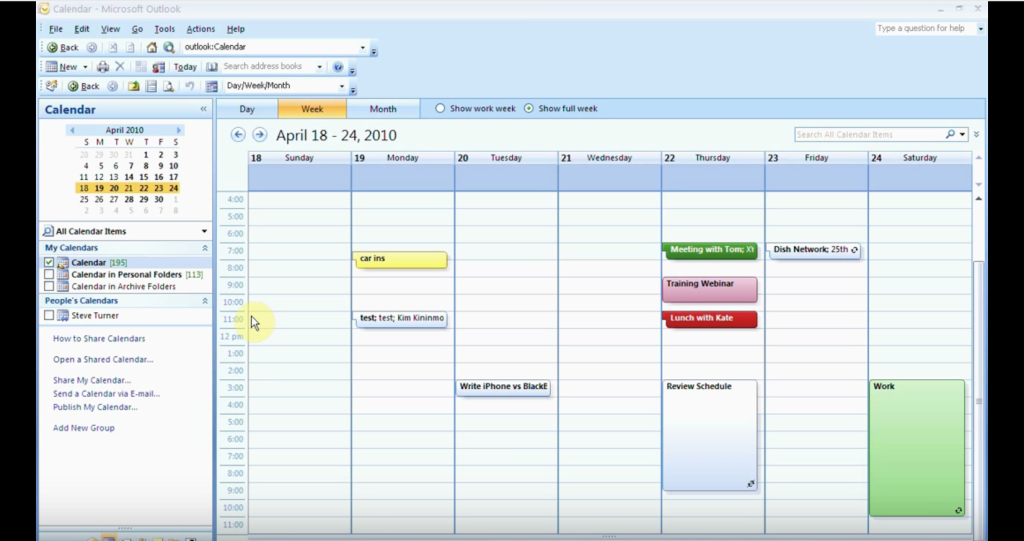The image size is (1024, 541).
Task: Open the Edit menu
Action: pyautogui.click(x=82, y=29)
